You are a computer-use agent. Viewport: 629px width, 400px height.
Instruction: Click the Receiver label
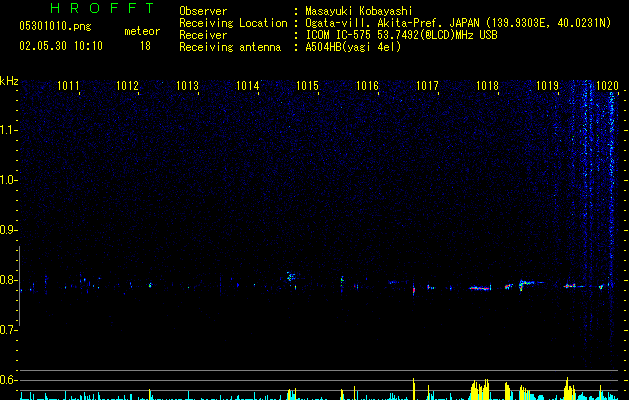pyautogui.click(x=203, y=35)
